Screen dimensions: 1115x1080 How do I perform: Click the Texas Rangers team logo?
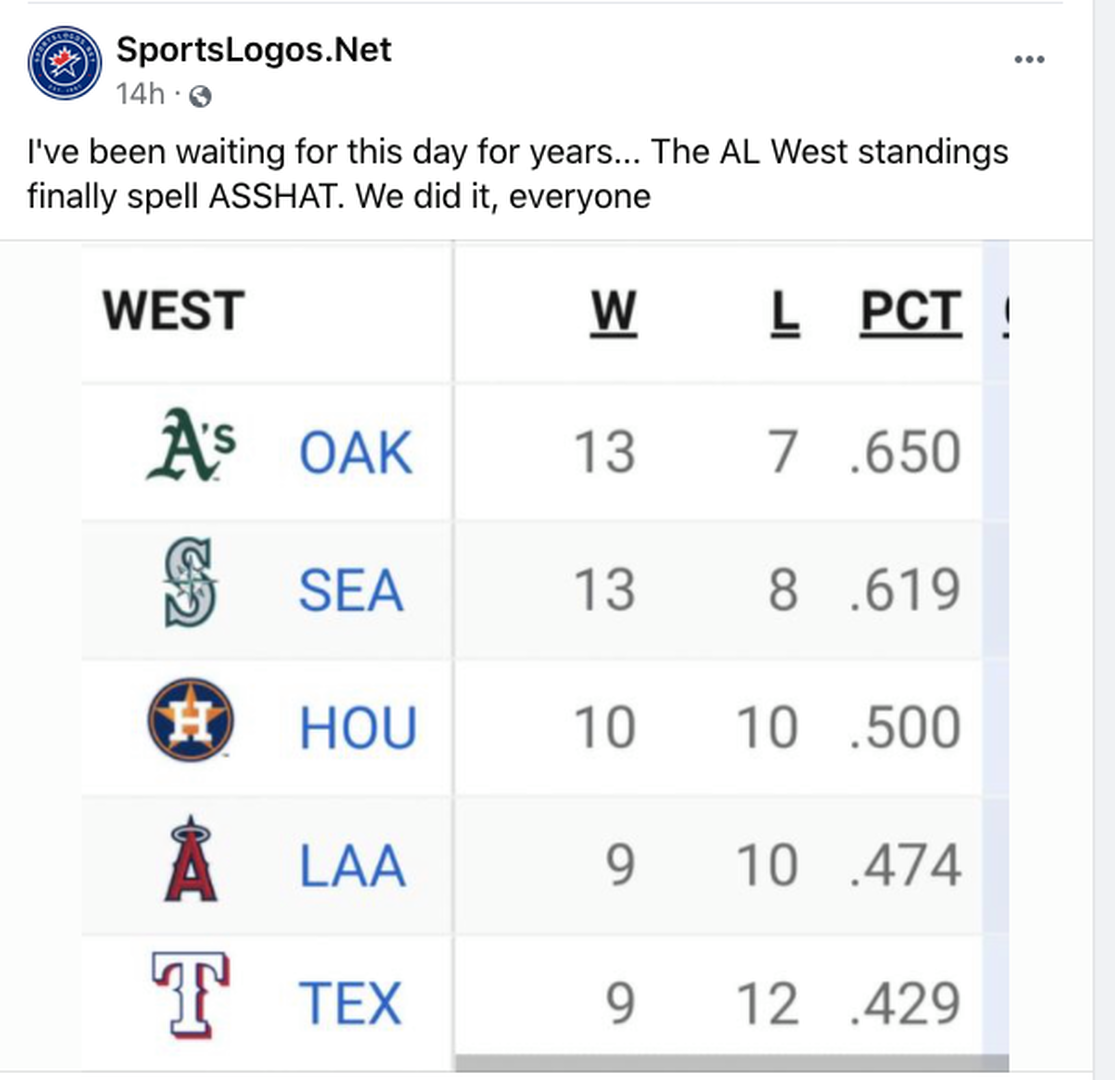pyautogui.click(x=190, y=995)
